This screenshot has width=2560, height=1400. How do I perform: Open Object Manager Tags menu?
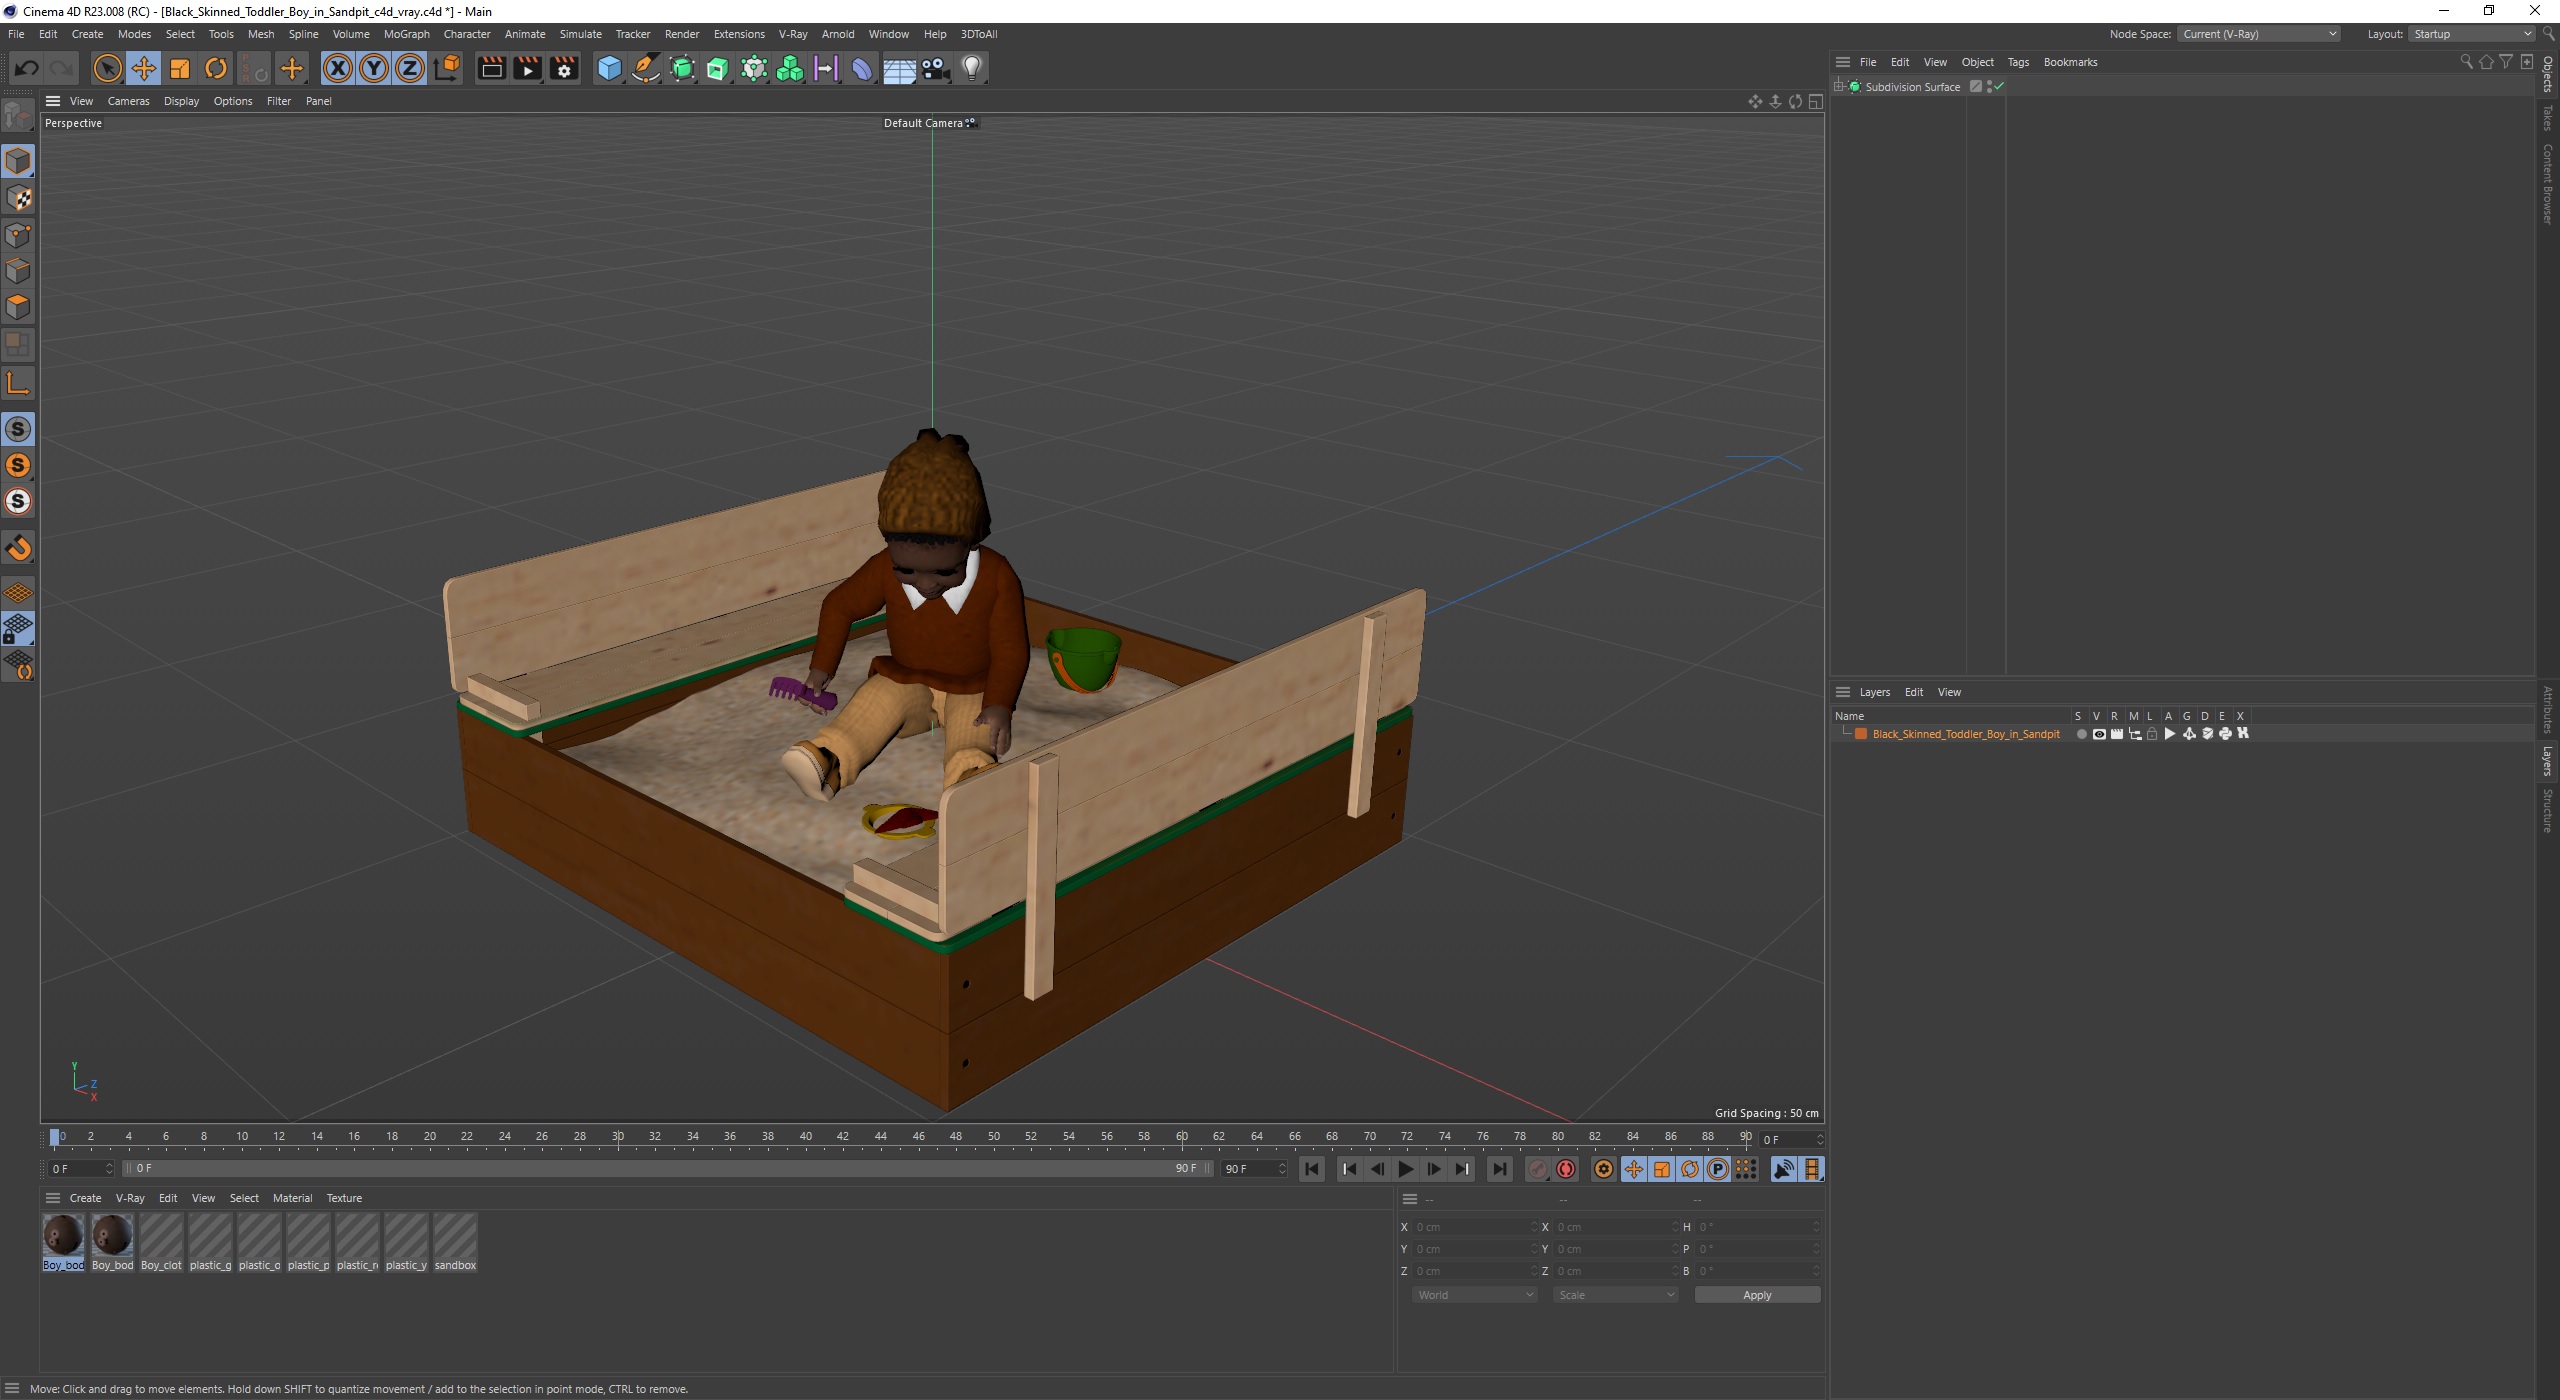point(2018,62)
